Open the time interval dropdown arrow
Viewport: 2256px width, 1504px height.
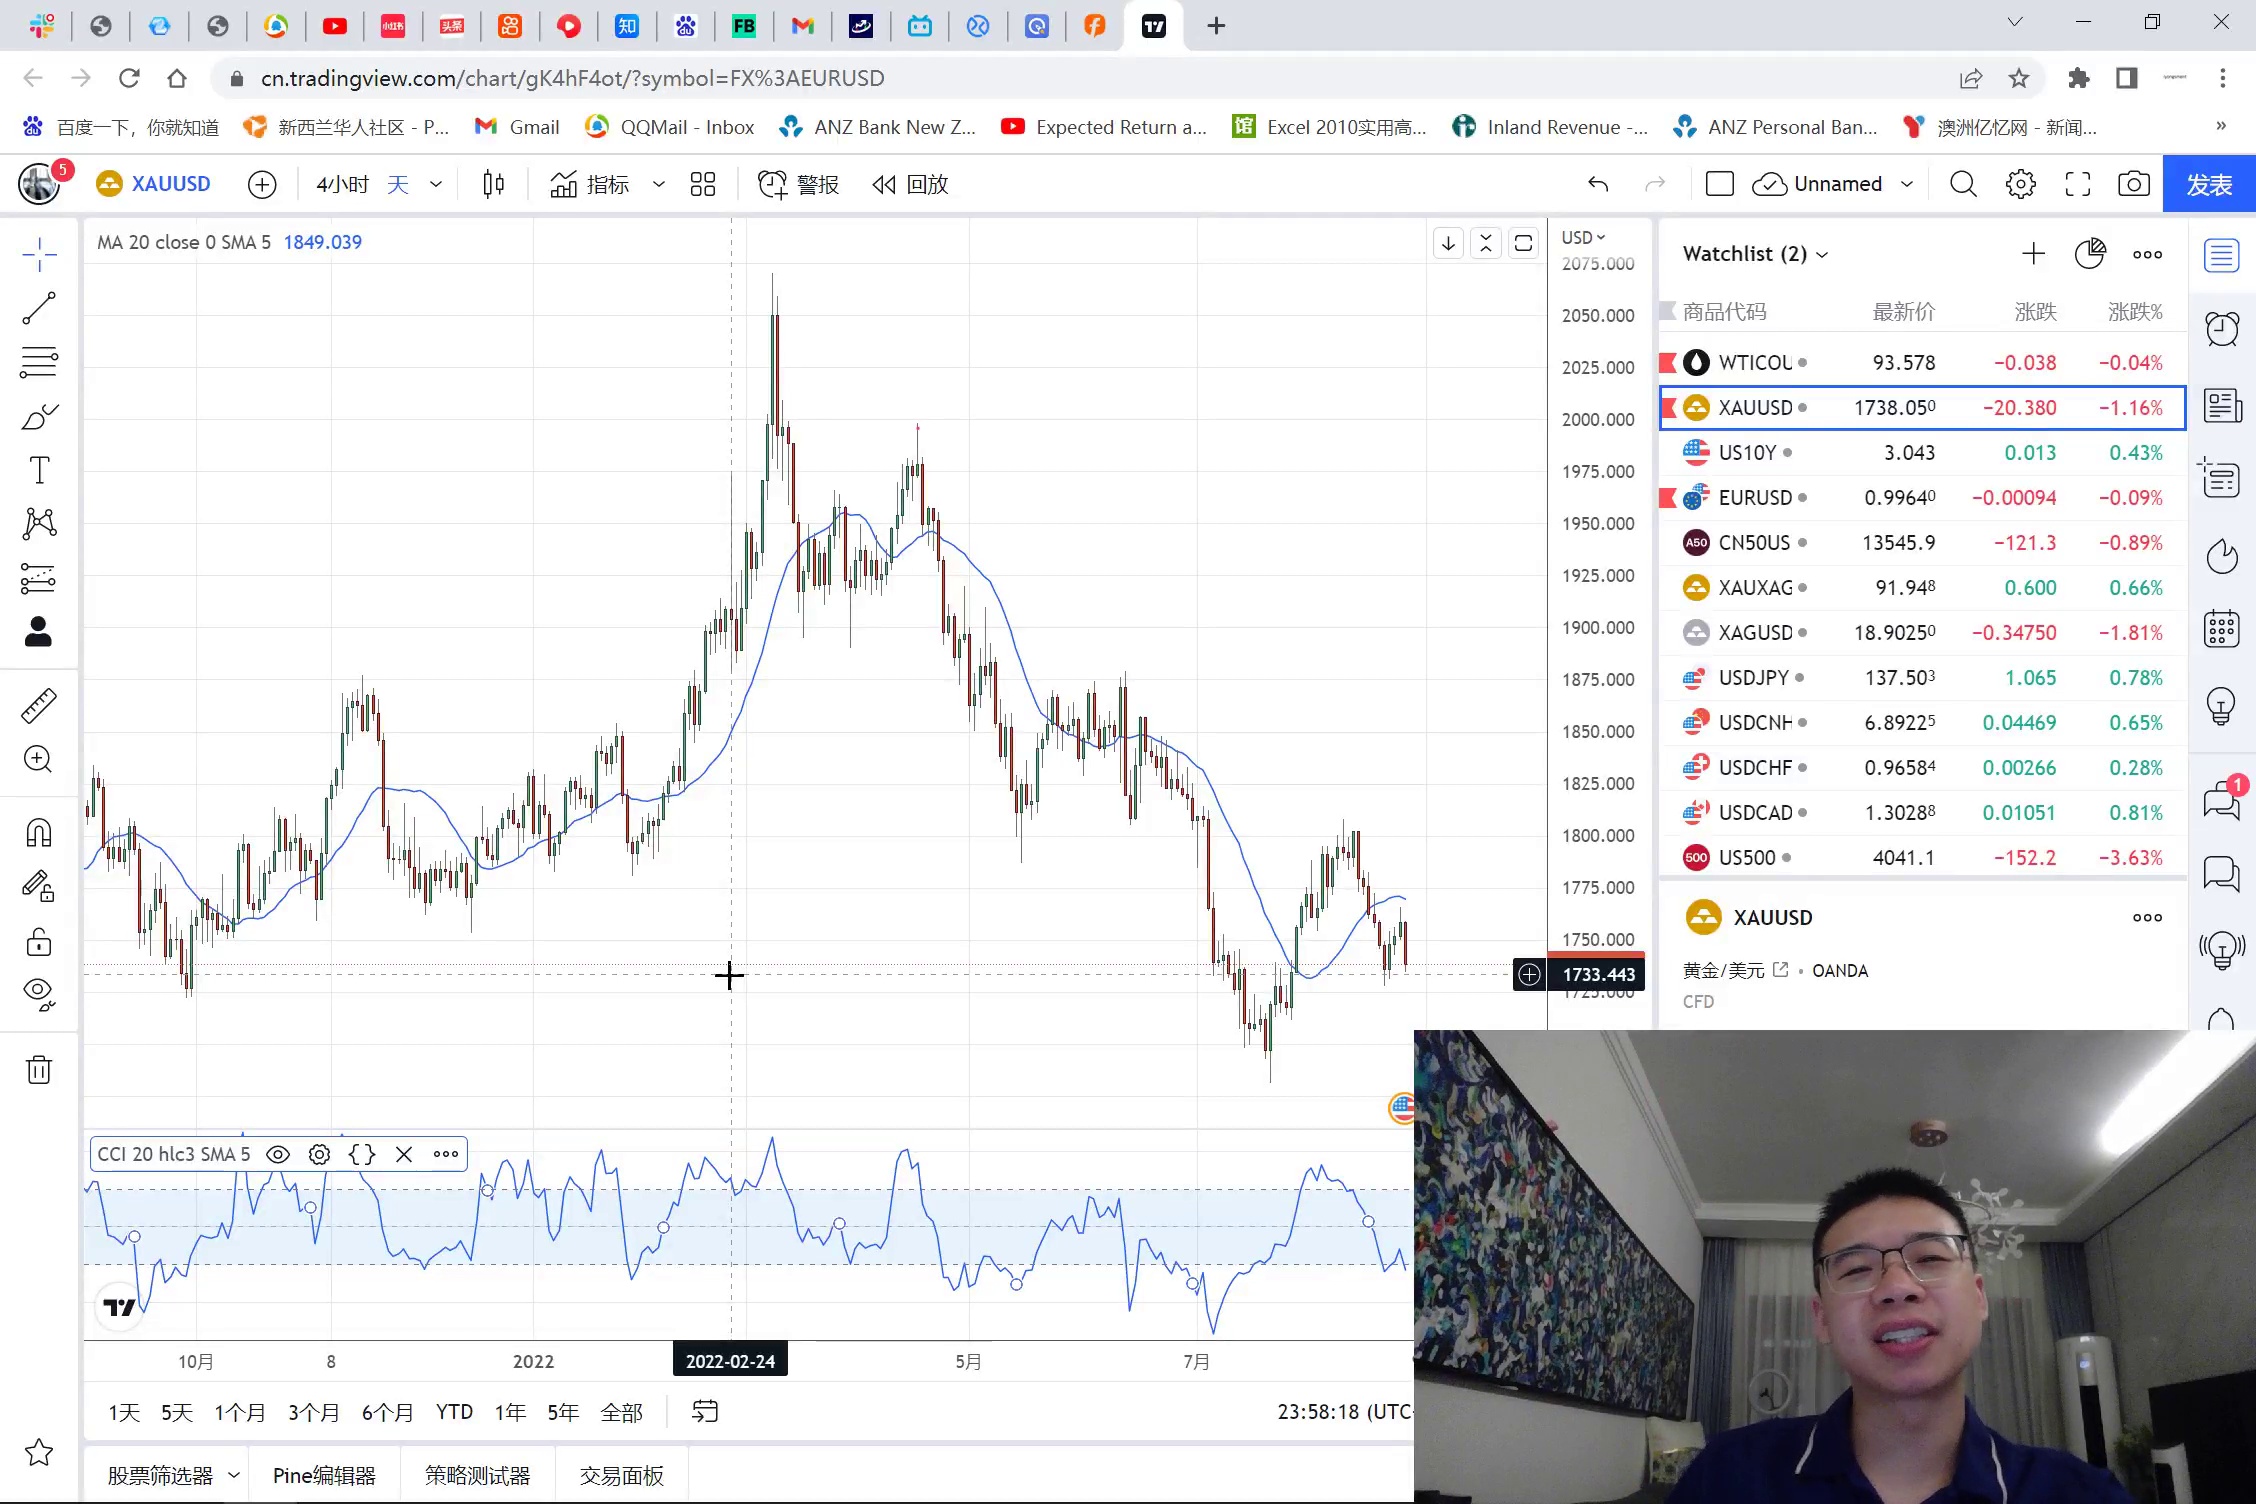436,184
